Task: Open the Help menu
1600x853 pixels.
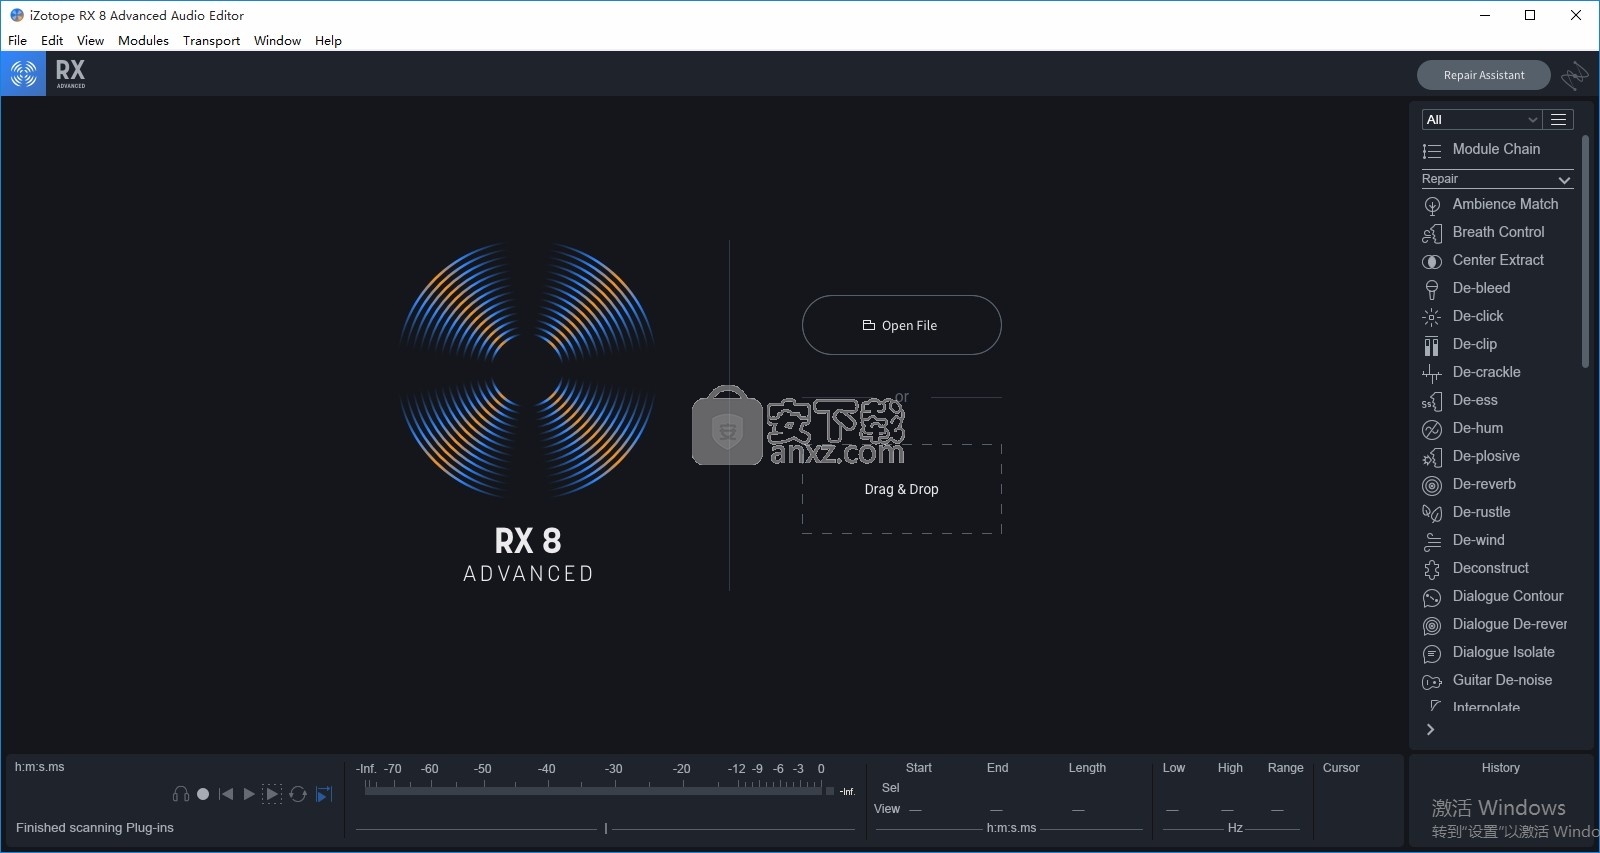Action: click(328, 41)
